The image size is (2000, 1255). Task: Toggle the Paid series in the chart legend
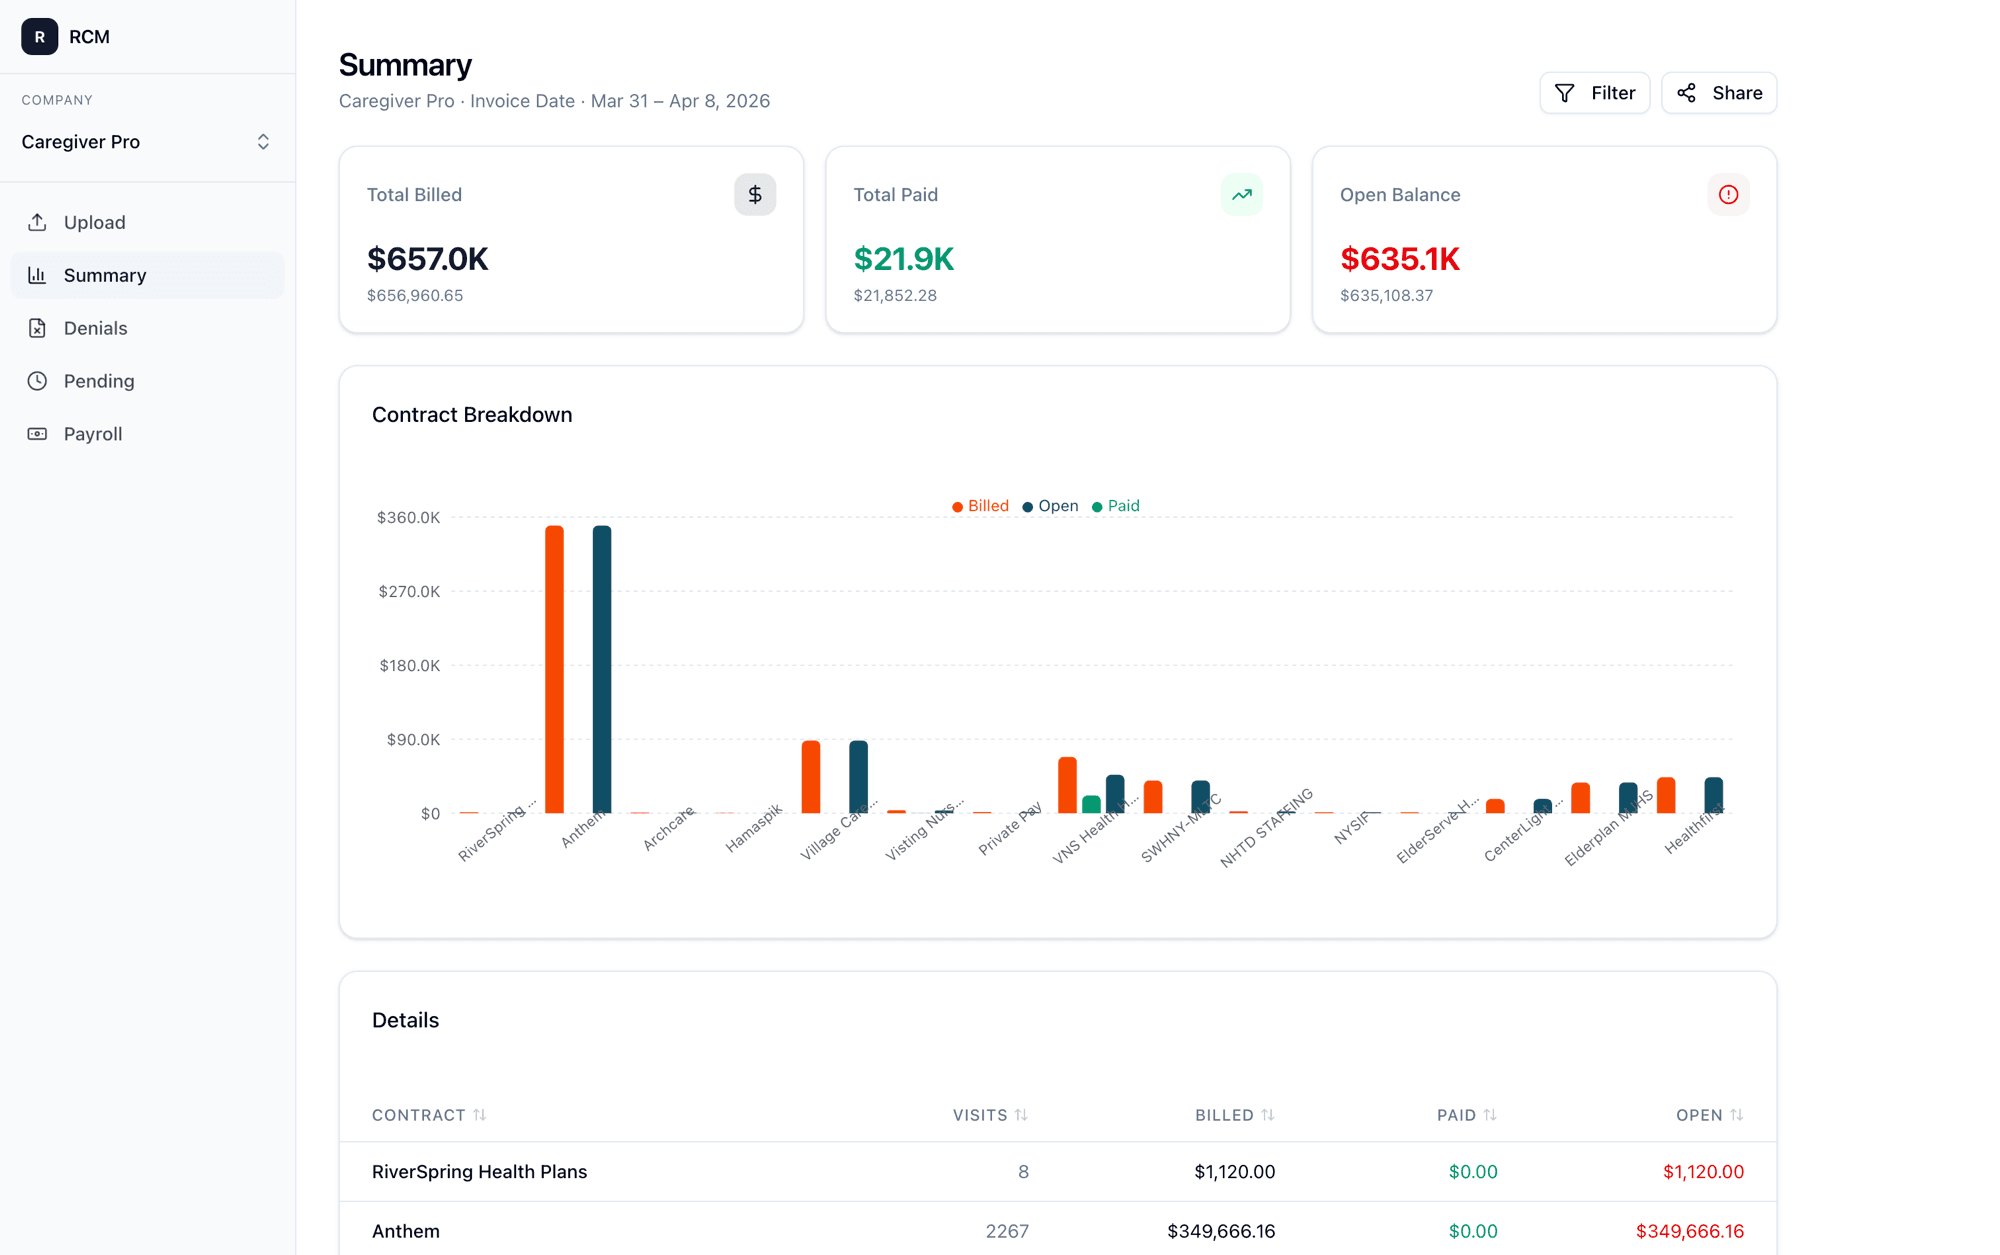pos(1115,506)
